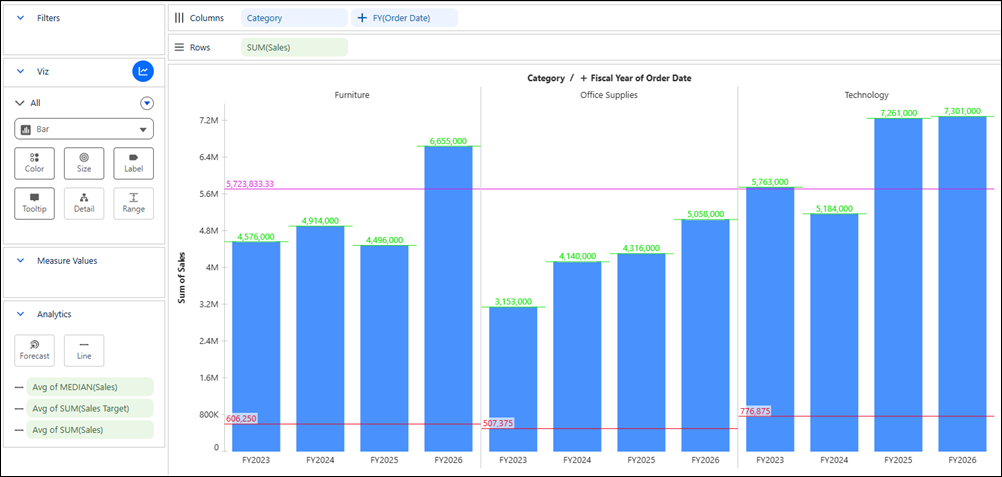Click the plus icon in the chart header

[583, 78]
